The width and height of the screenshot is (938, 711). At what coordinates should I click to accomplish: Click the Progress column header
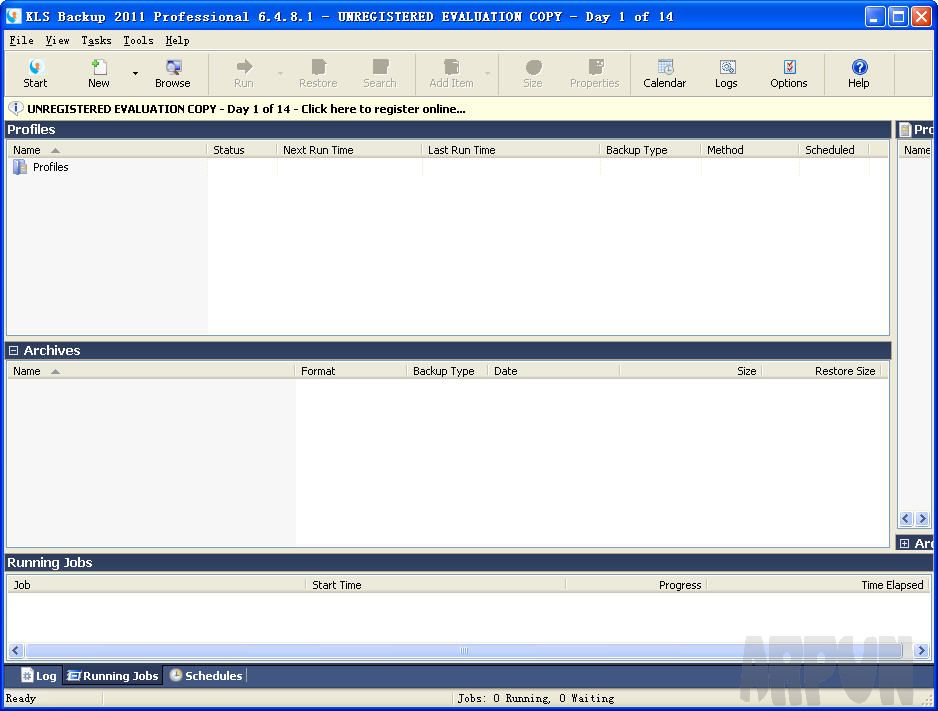tap(636, 585)
